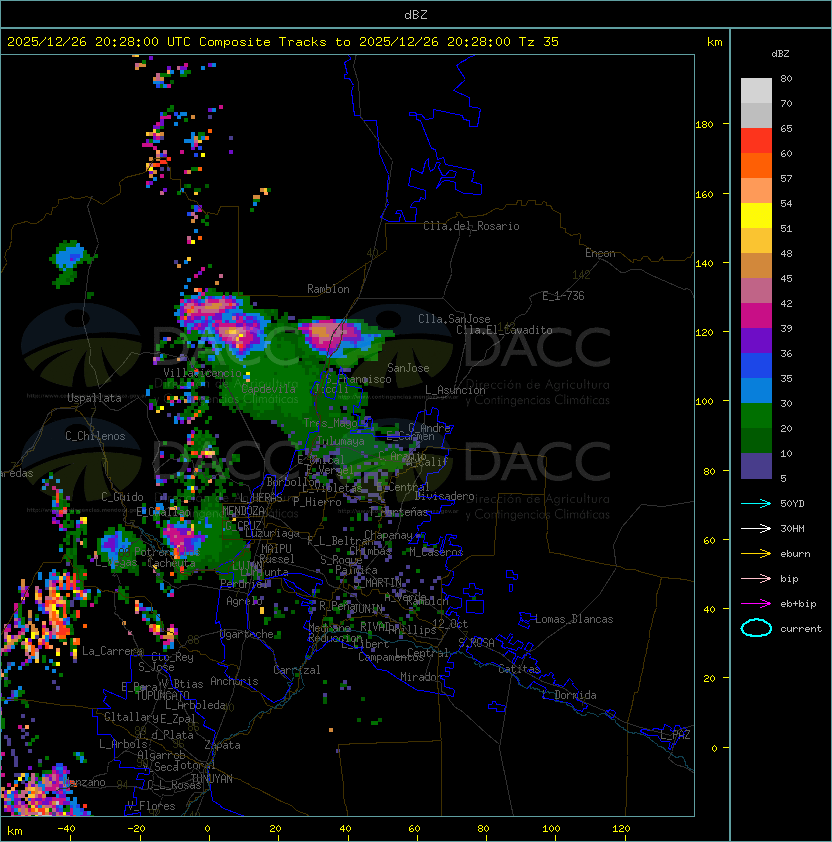This screenshot has width=832, height=842.
Task: Click the C_Chilenos label
Action: click(95, 436)
